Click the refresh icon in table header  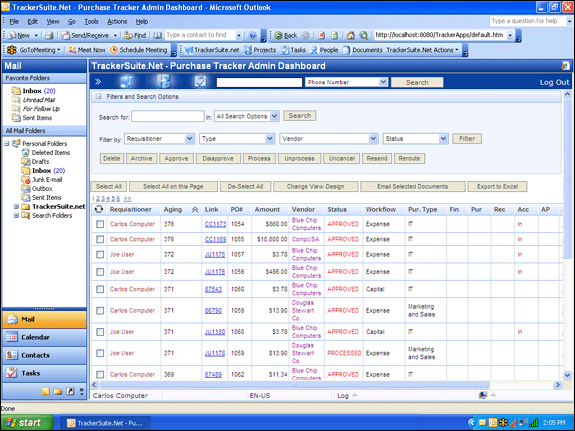coord(99,209)
